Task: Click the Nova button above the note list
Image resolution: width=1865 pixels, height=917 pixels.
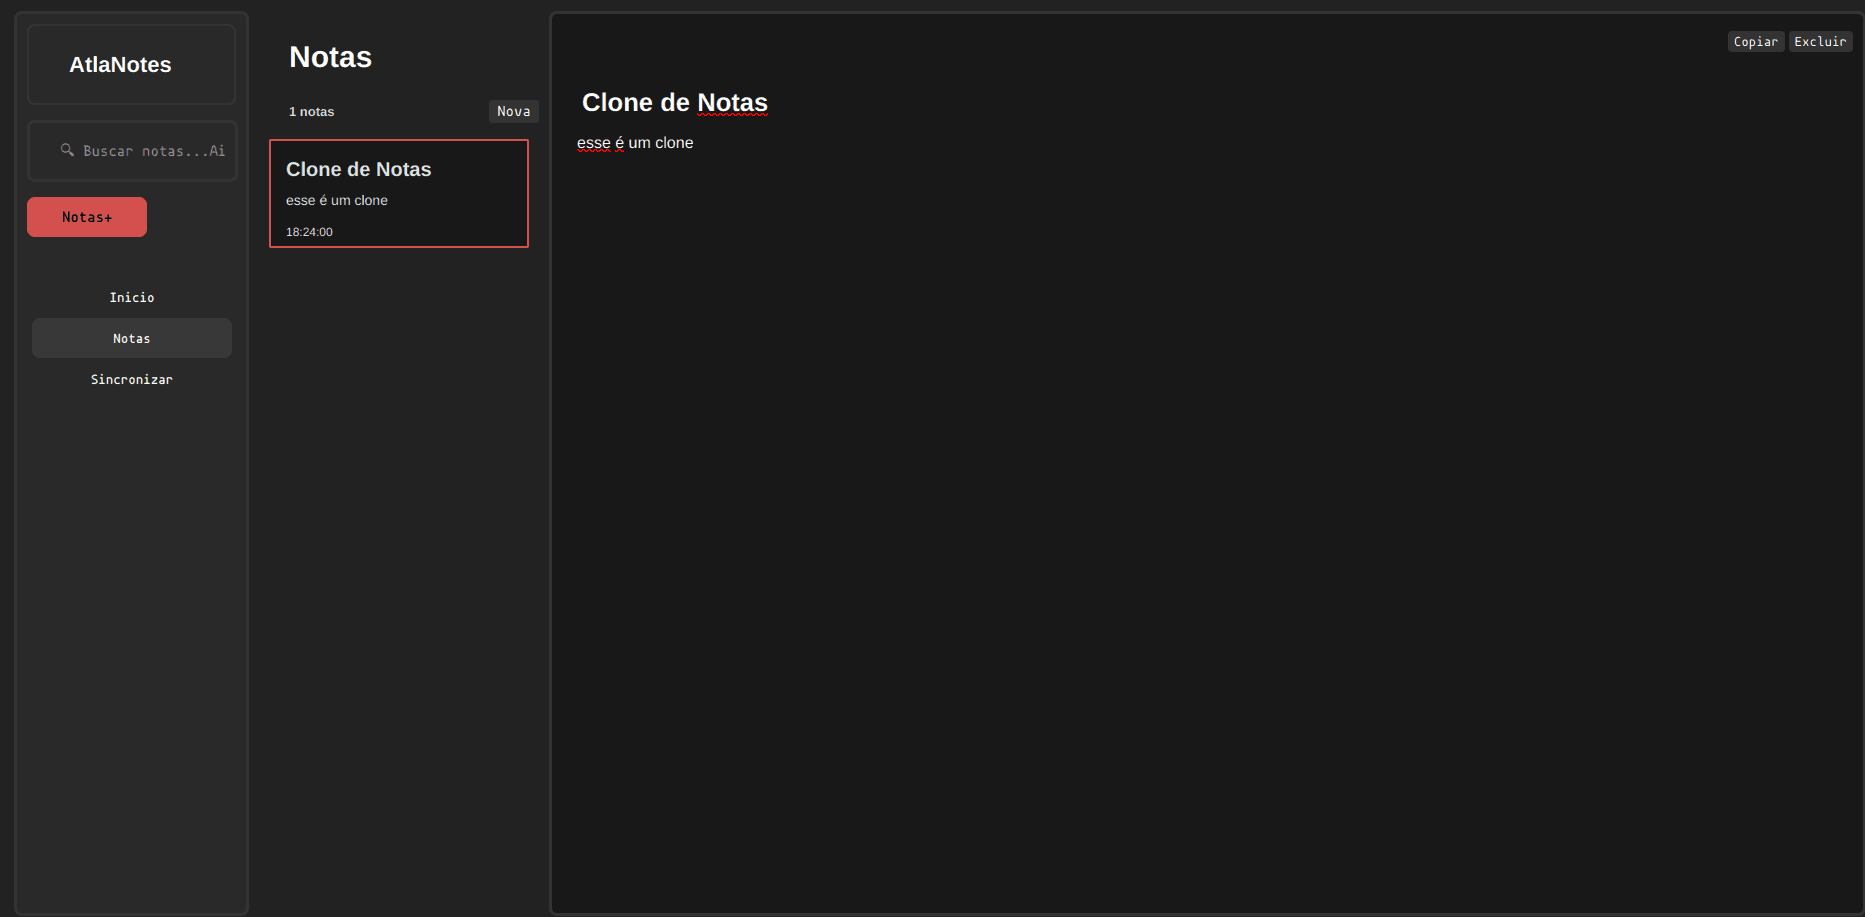Action: (x=513, y=111)
